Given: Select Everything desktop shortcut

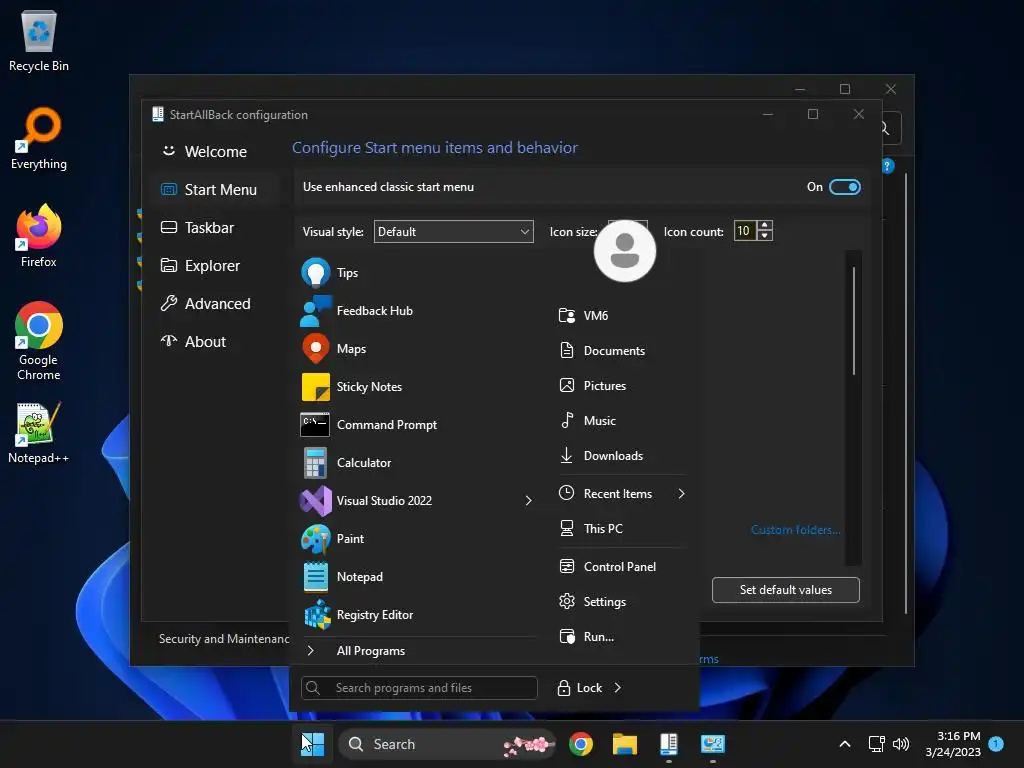Looking at the screenshot, I should 39,139.
